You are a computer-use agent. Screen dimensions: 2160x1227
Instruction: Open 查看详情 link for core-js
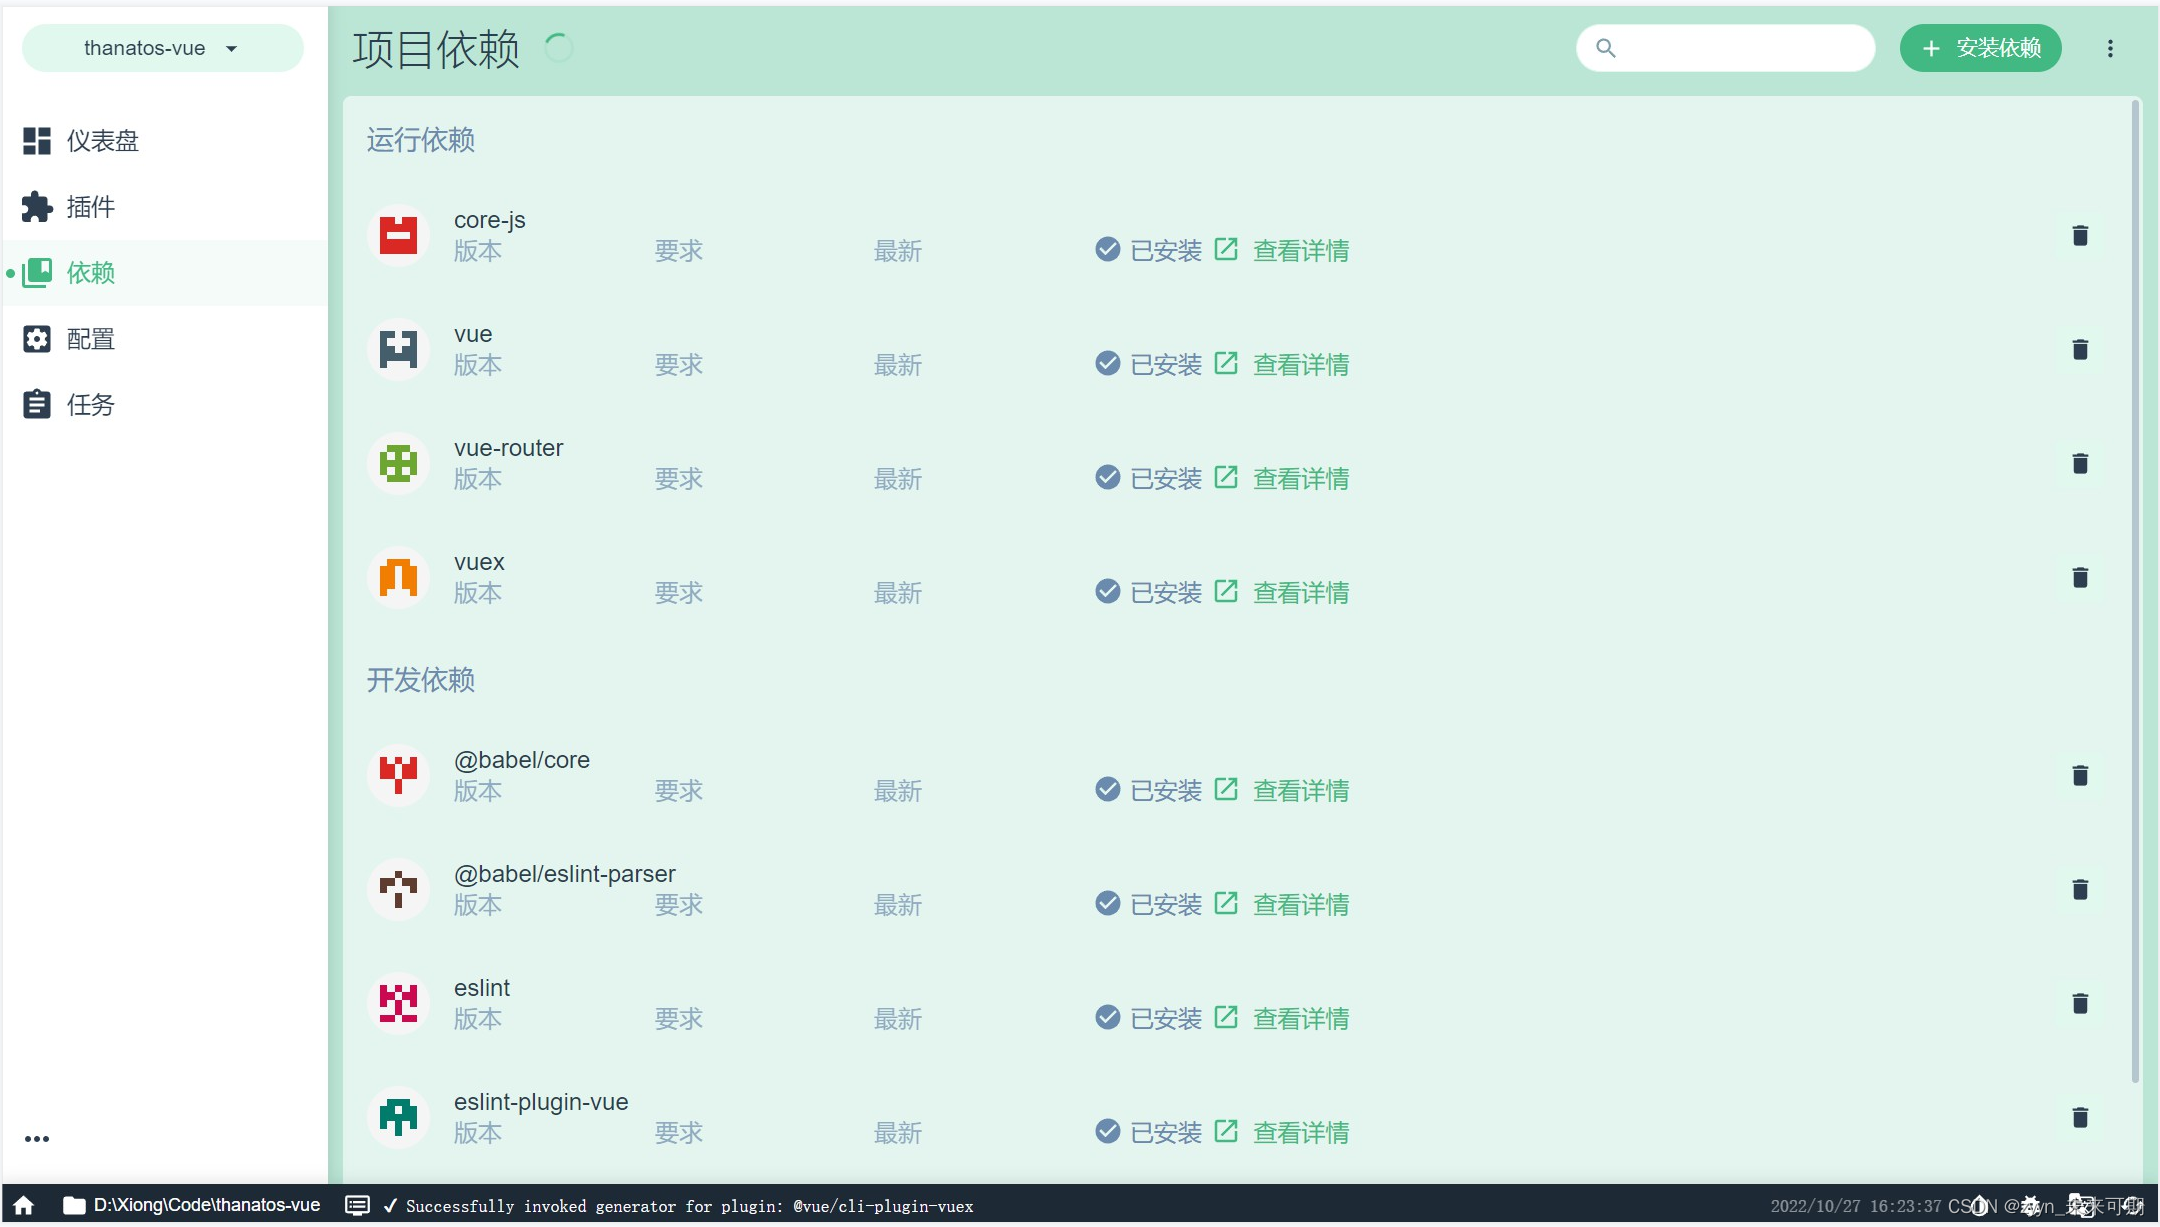coord(1282,250)
